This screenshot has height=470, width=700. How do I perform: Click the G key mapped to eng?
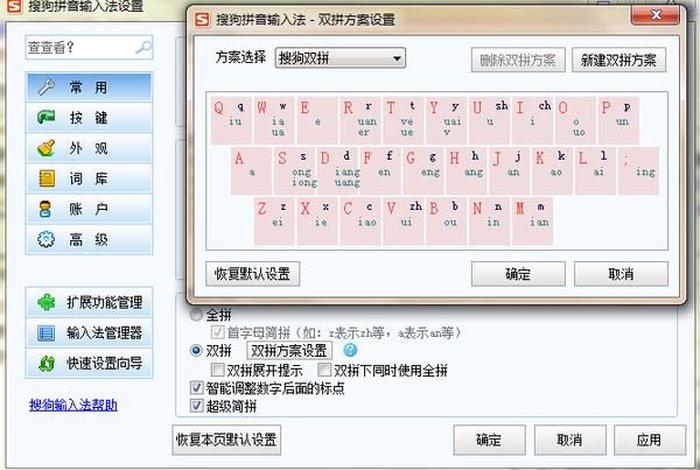[423, 171]
